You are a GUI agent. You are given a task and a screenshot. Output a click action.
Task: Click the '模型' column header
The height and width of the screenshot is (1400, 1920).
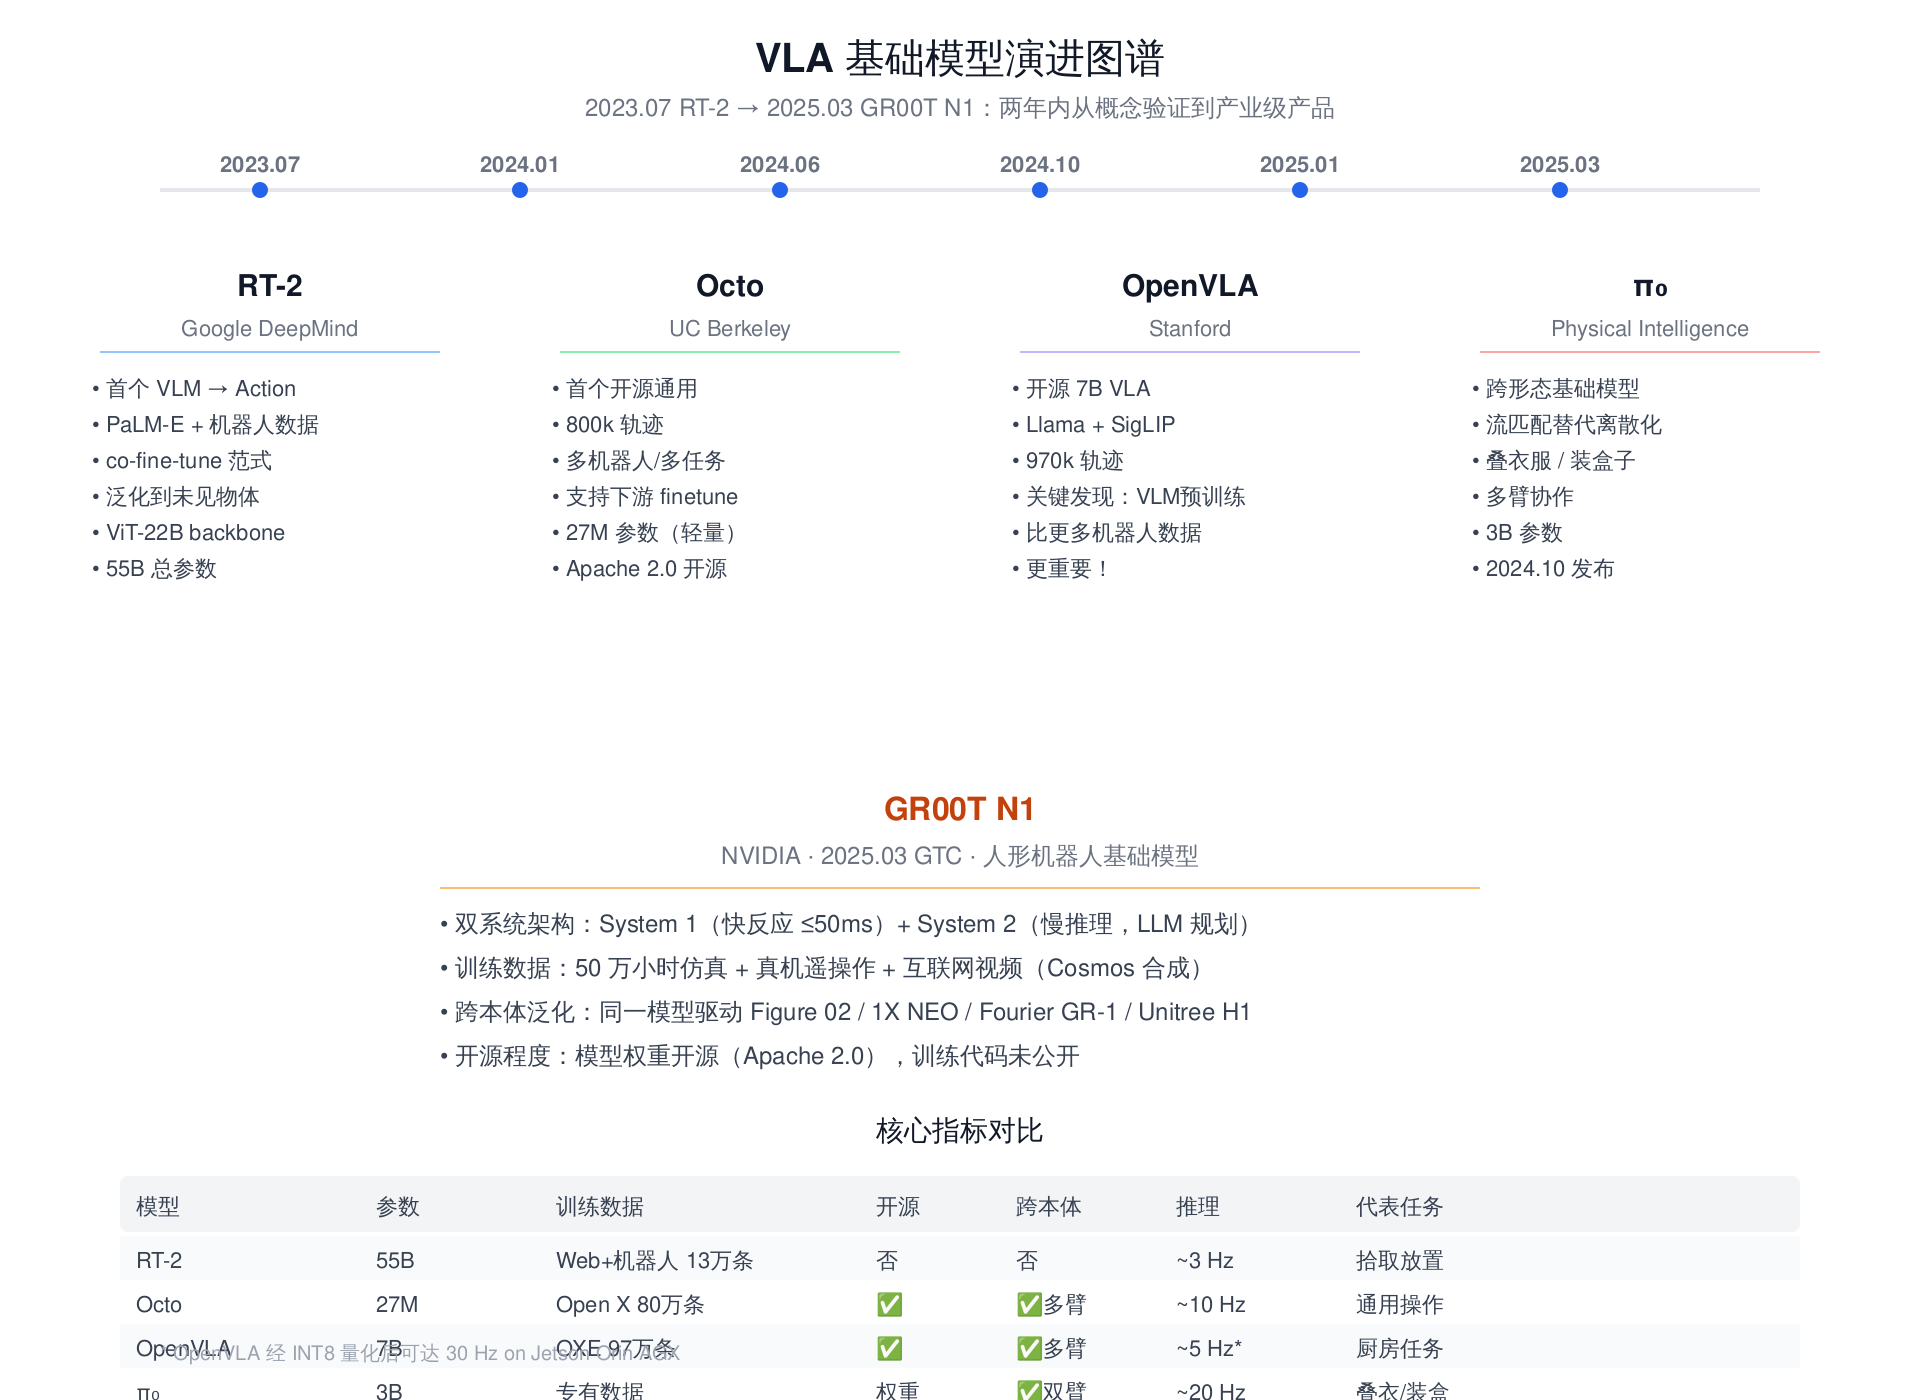[x=158, y=1206]
